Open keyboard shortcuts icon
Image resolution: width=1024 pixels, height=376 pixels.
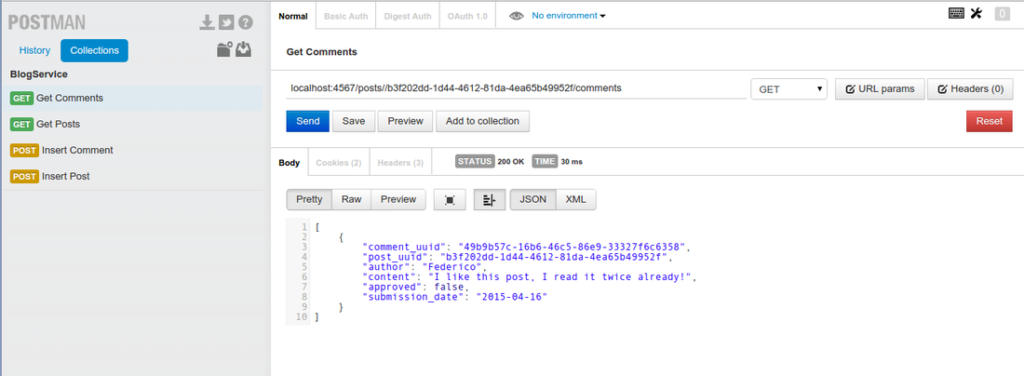coord(956,13)
